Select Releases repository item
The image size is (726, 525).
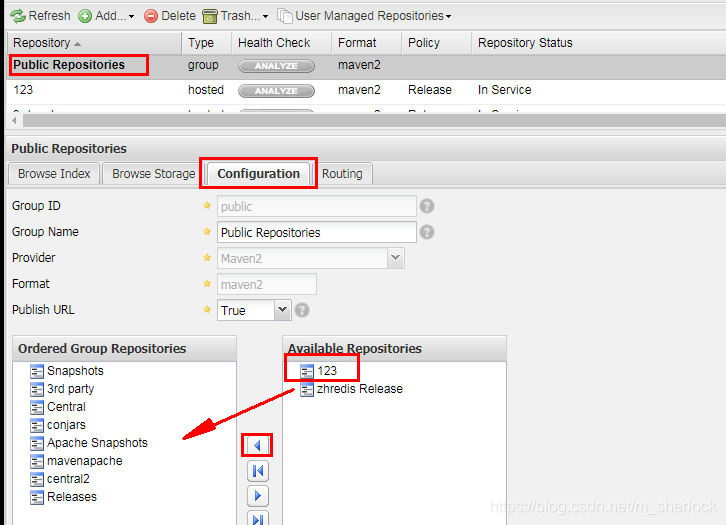coord(72,497)
